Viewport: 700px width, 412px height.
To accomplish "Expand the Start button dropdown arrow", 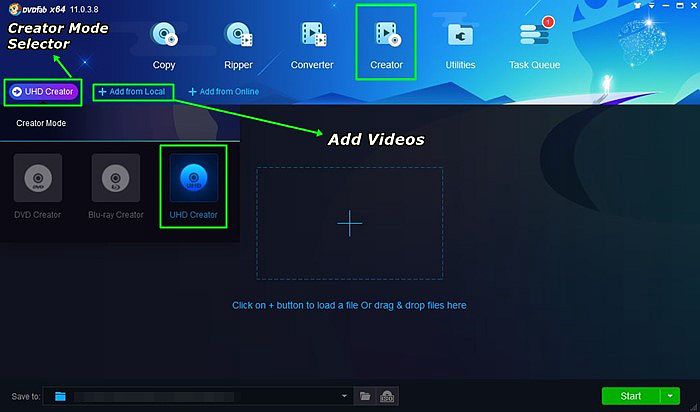I will [670, 396].
